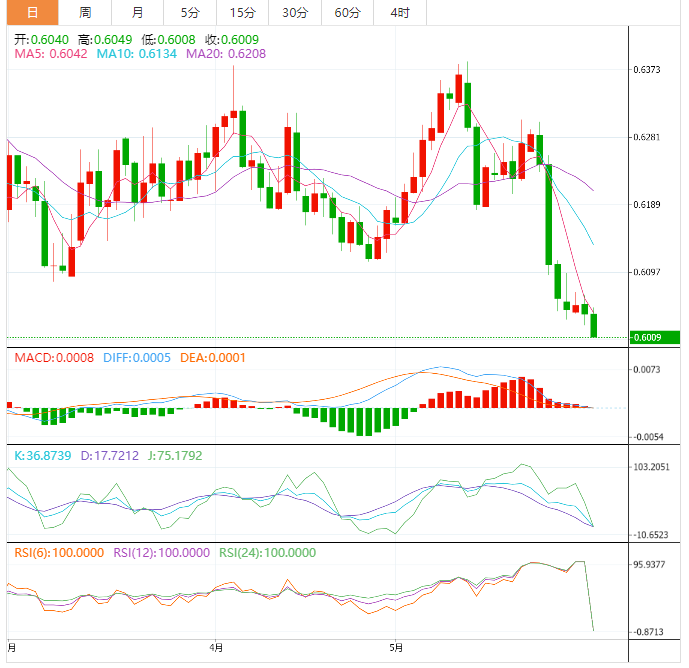Image resolution: width=689 pixels, height=668 pixels.
Task: Open the 4时 four-hour tab
Action: click(400, 13)
